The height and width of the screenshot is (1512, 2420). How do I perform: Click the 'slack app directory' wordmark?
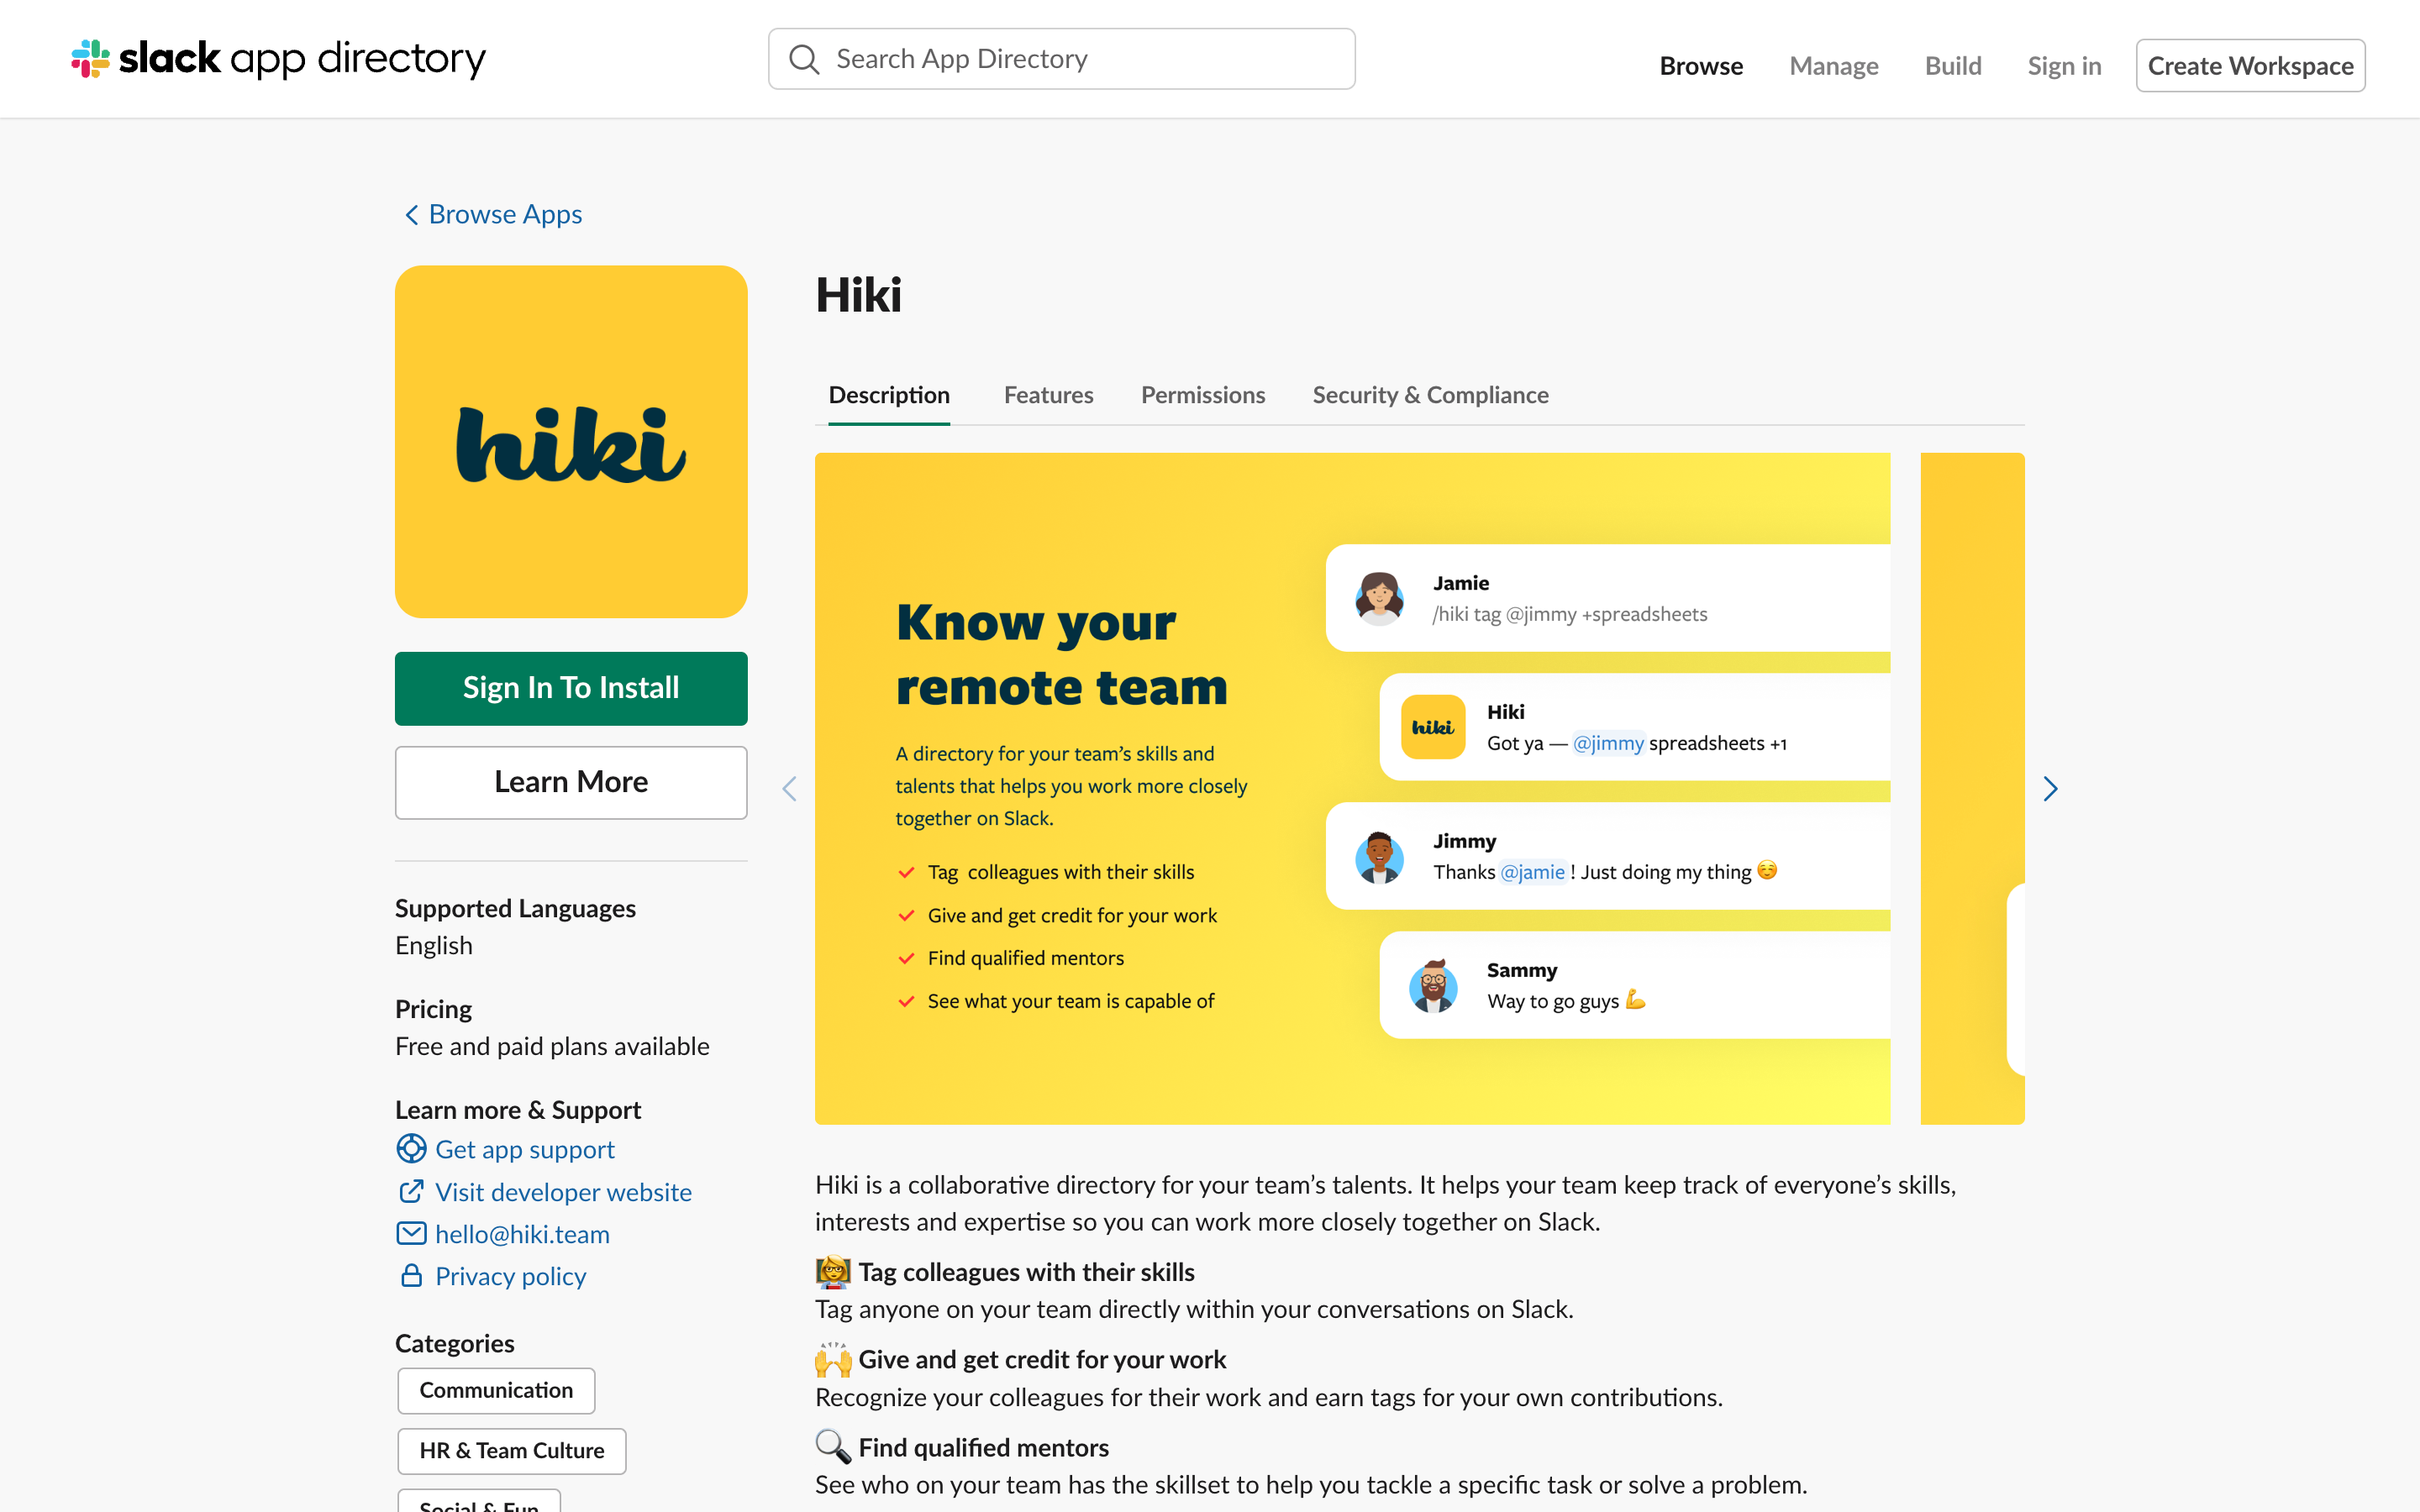pyautogui.click(x=302, y=59)
